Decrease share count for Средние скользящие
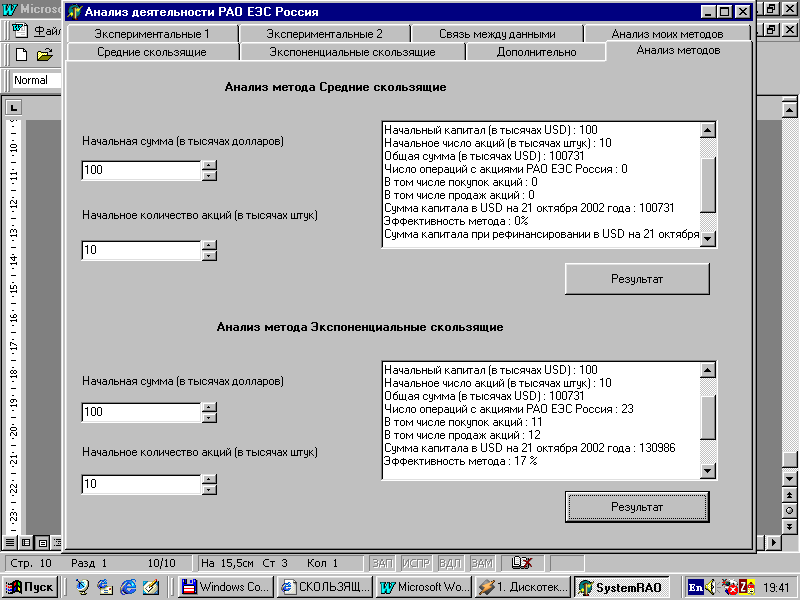This screenshot has width=800, height=600. pyautogui.click(x=209, y=255)
